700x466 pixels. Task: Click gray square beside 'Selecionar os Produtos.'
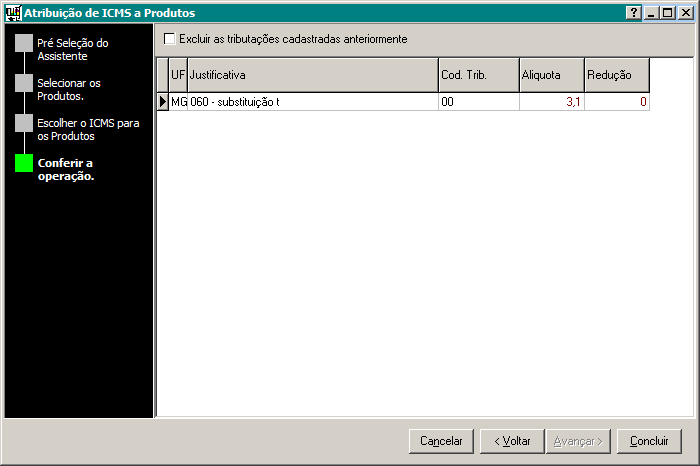click(24, 83)
